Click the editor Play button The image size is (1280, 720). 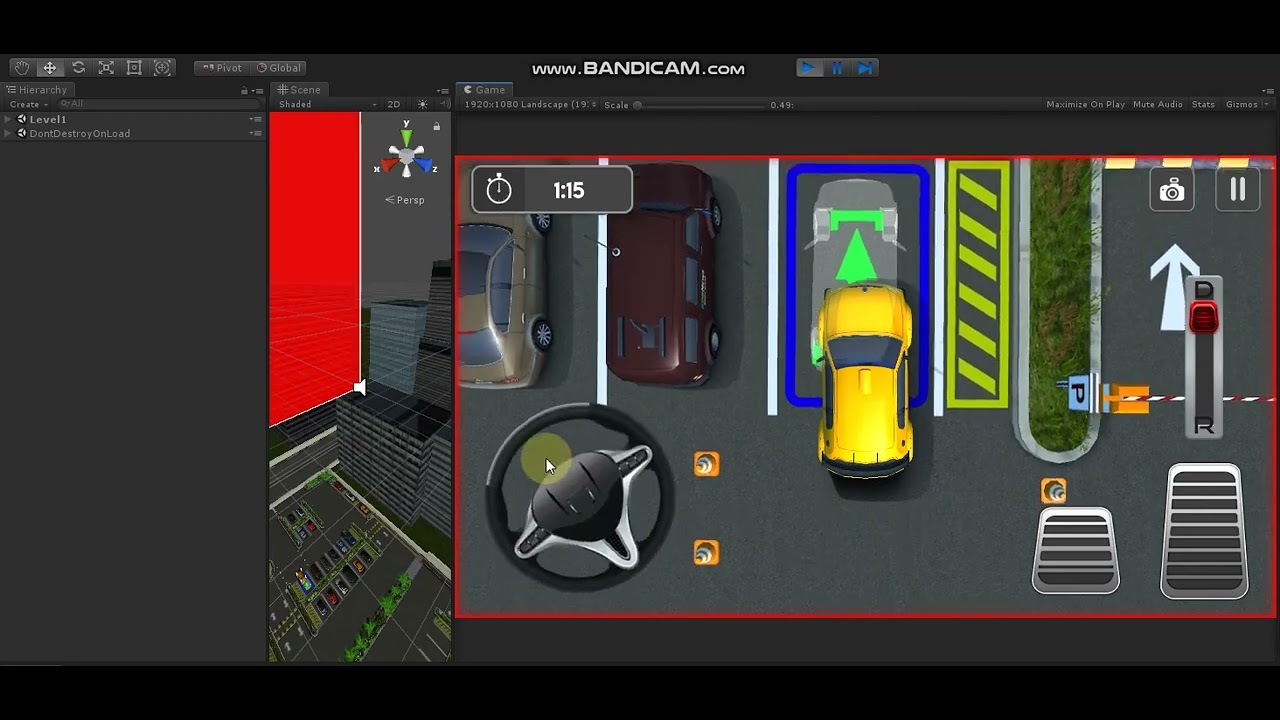point(808,68)
